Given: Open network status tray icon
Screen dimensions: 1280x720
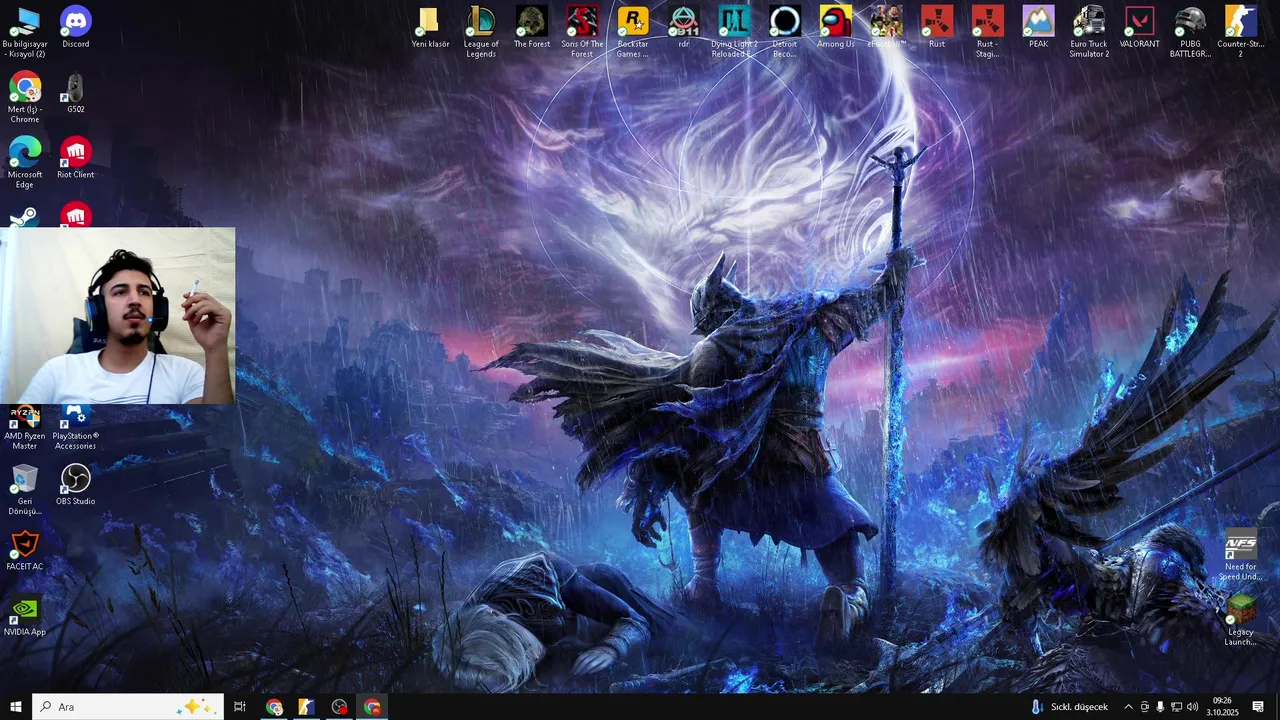Looking at the screenshot, I should coord(1176,707).
